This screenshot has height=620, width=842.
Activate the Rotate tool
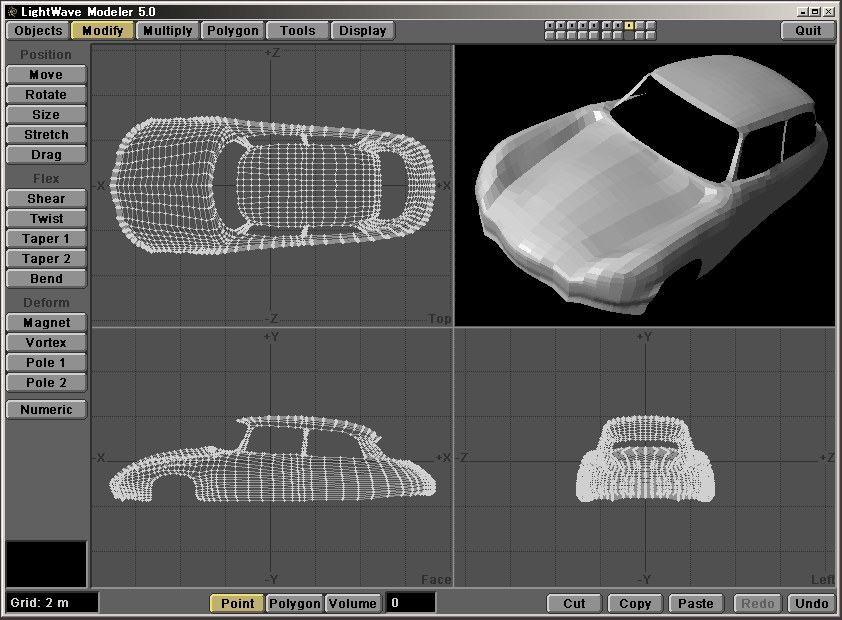(x=46, y=95)
